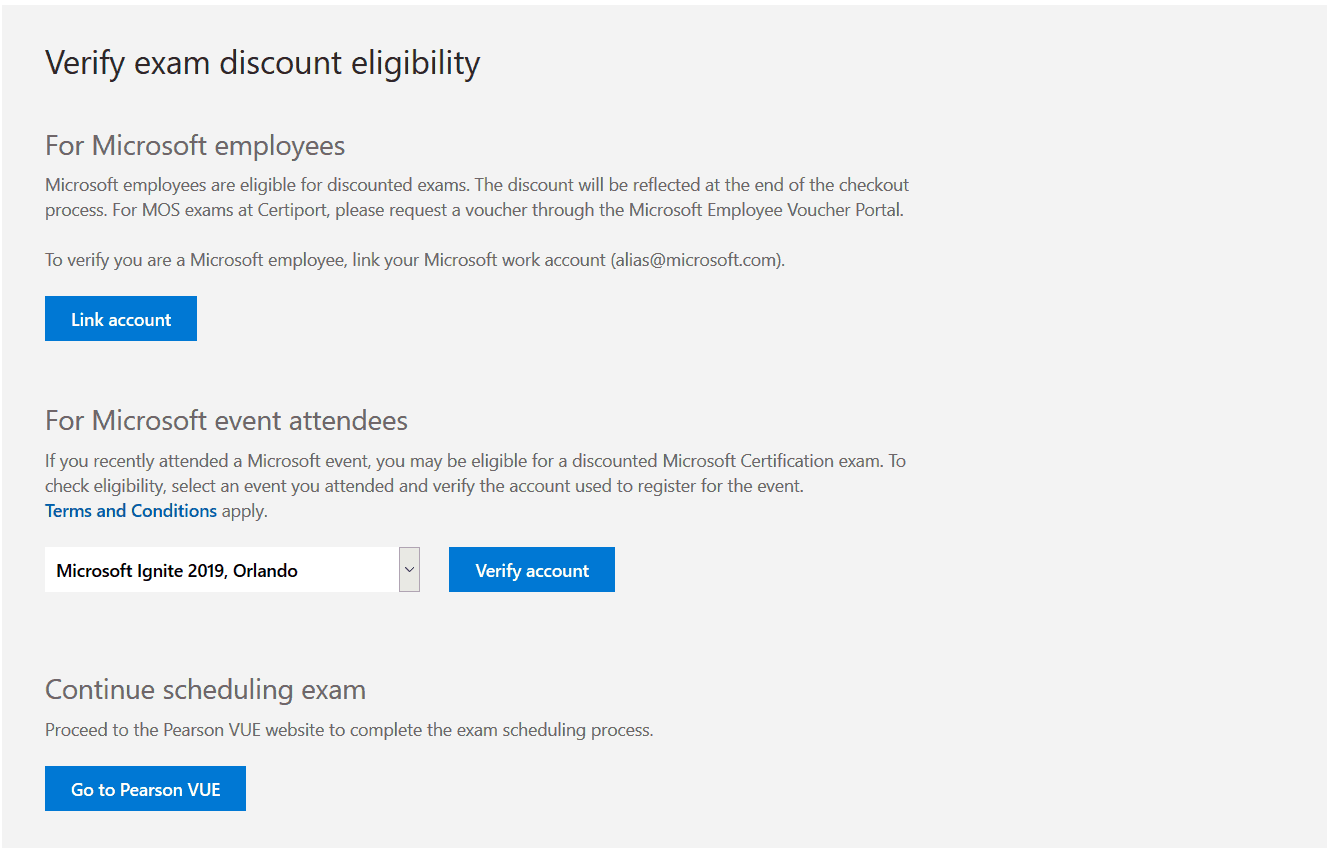Click the Continue scheduling exam heading
The image size is (1333, 850).
[x=205, y=689]
